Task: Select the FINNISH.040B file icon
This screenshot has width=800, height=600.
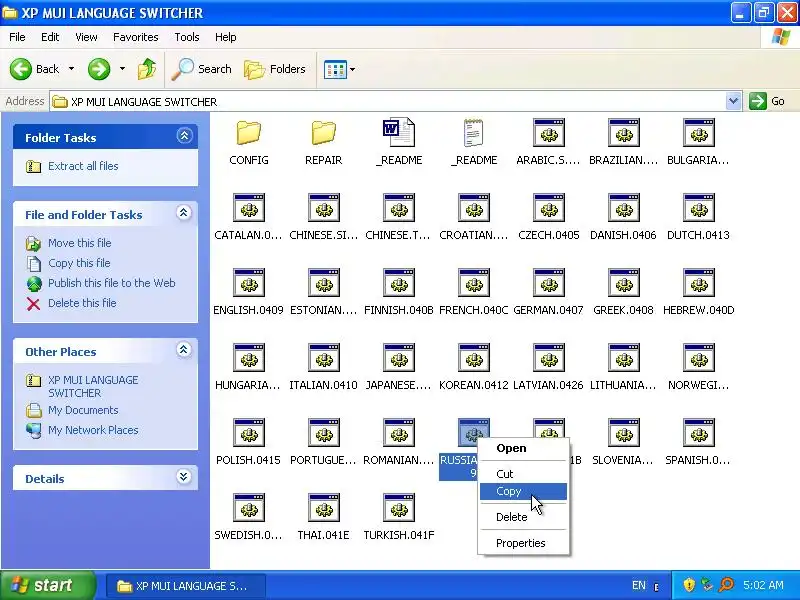Action: tap(398, 283)
